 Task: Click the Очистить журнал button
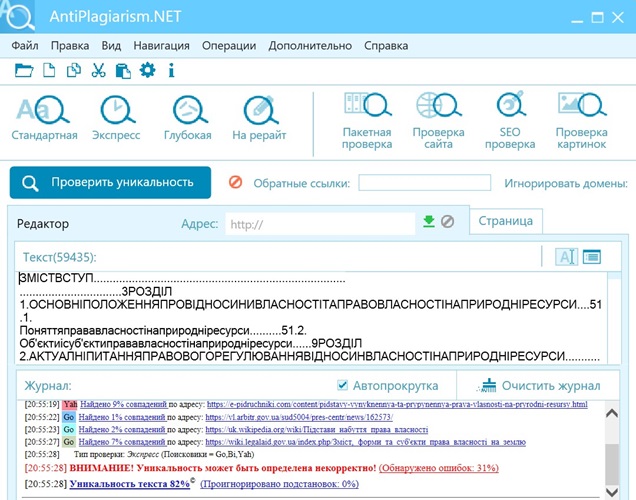click(x=539, y=386)
